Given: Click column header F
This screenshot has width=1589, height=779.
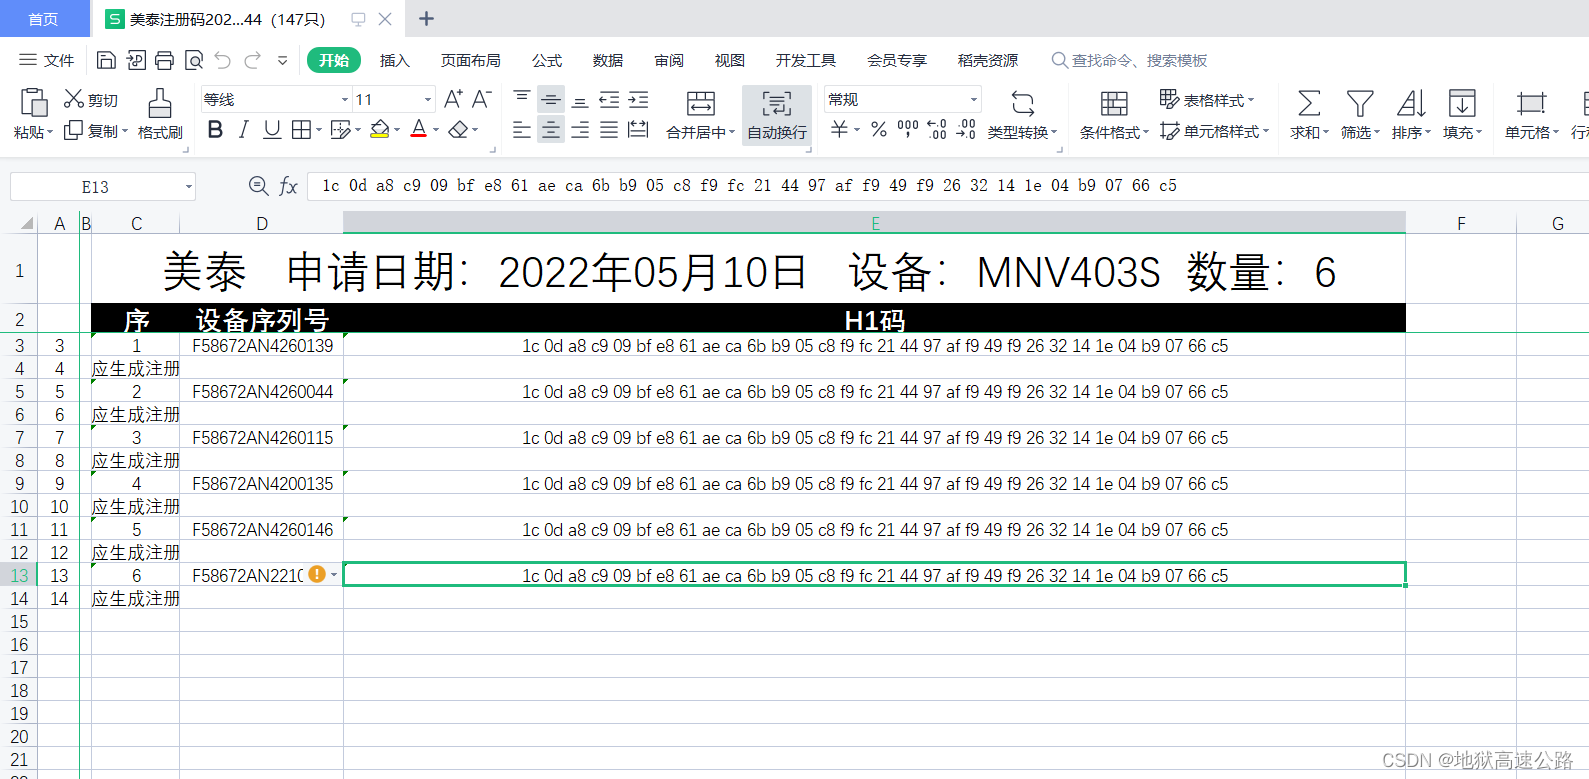Looking at the screenshot, I should click(1461, 223).
